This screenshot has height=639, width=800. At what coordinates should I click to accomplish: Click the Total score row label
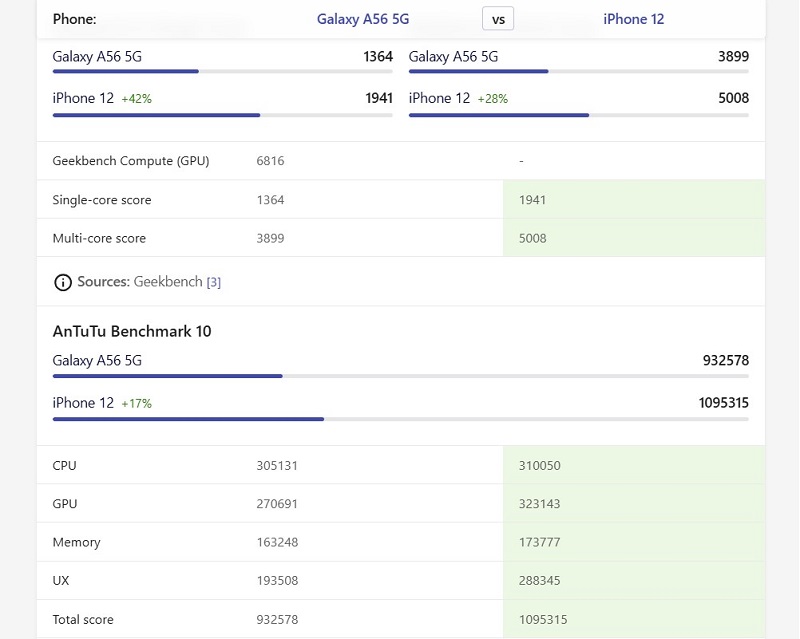tap(83, 620)
